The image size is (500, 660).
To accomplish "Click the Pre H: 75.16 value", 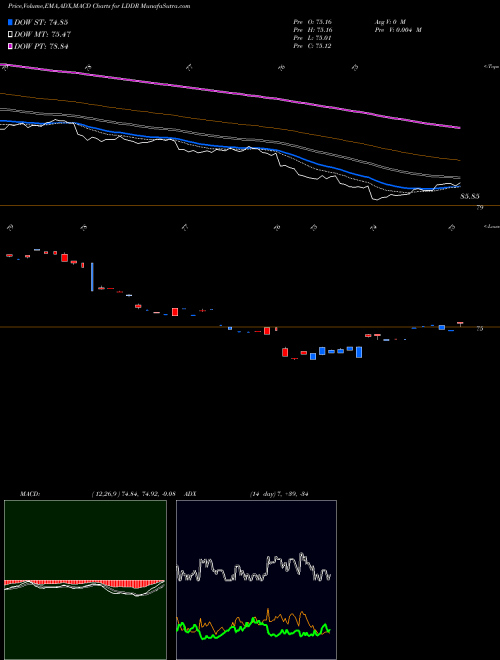I will [x=313, y=30].
